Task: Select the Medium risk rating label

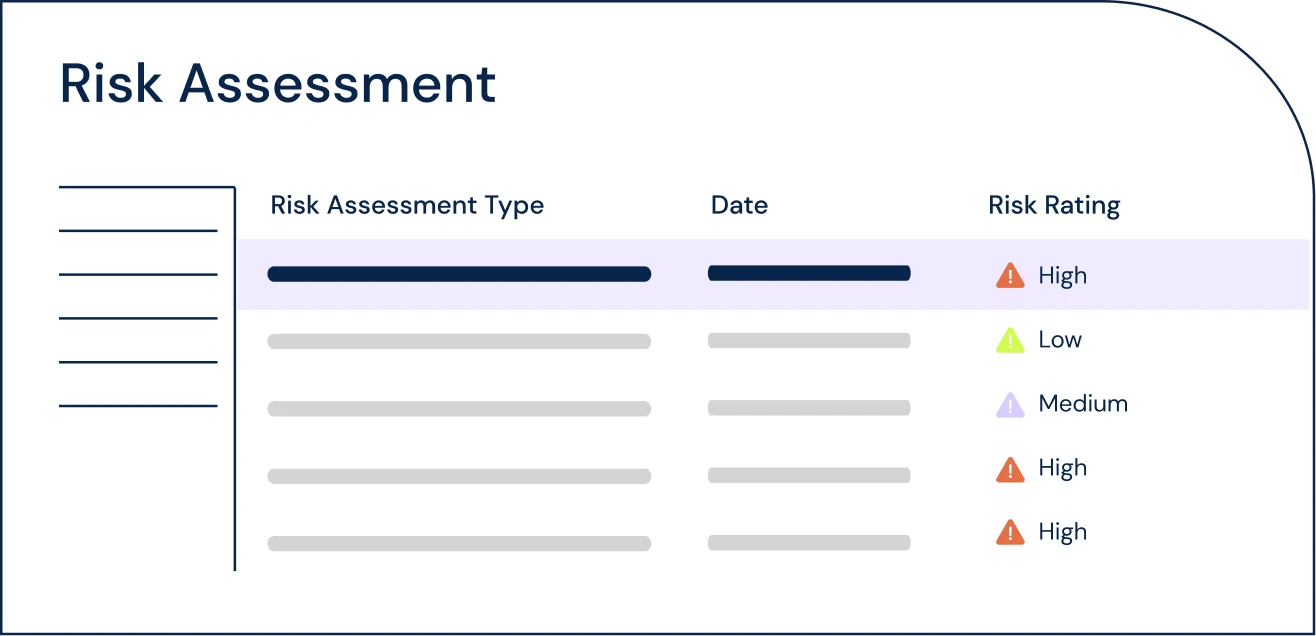Action: click(1083, 404)
